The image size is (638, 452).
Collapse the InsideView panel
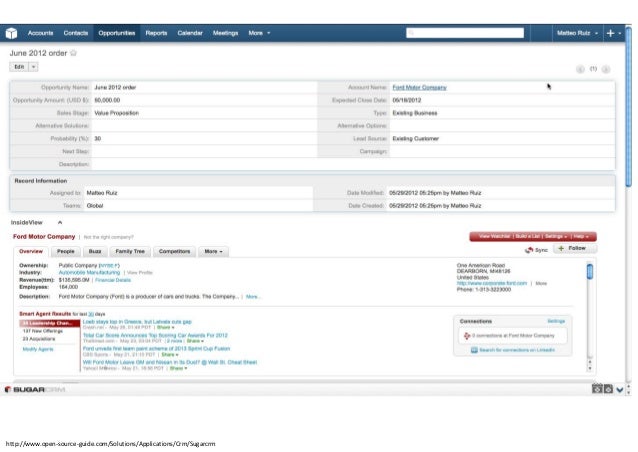click(60, 223)
